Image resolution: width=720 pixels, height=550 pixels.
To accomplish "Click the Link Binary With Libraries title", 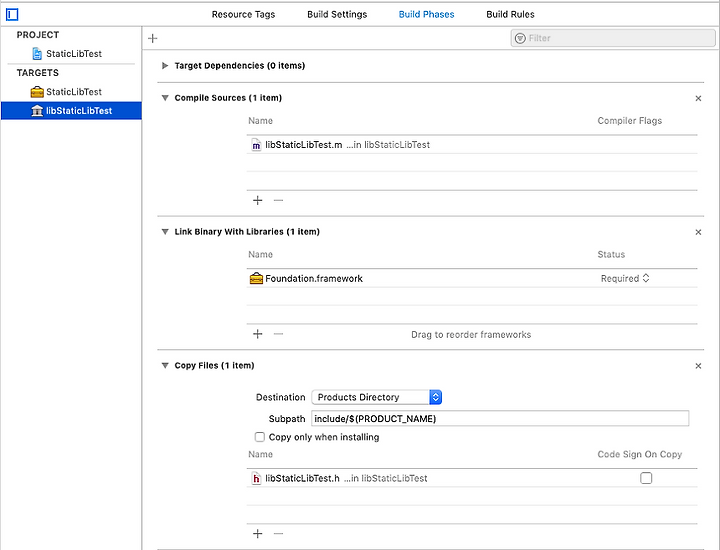I will [x=247, y=232].
